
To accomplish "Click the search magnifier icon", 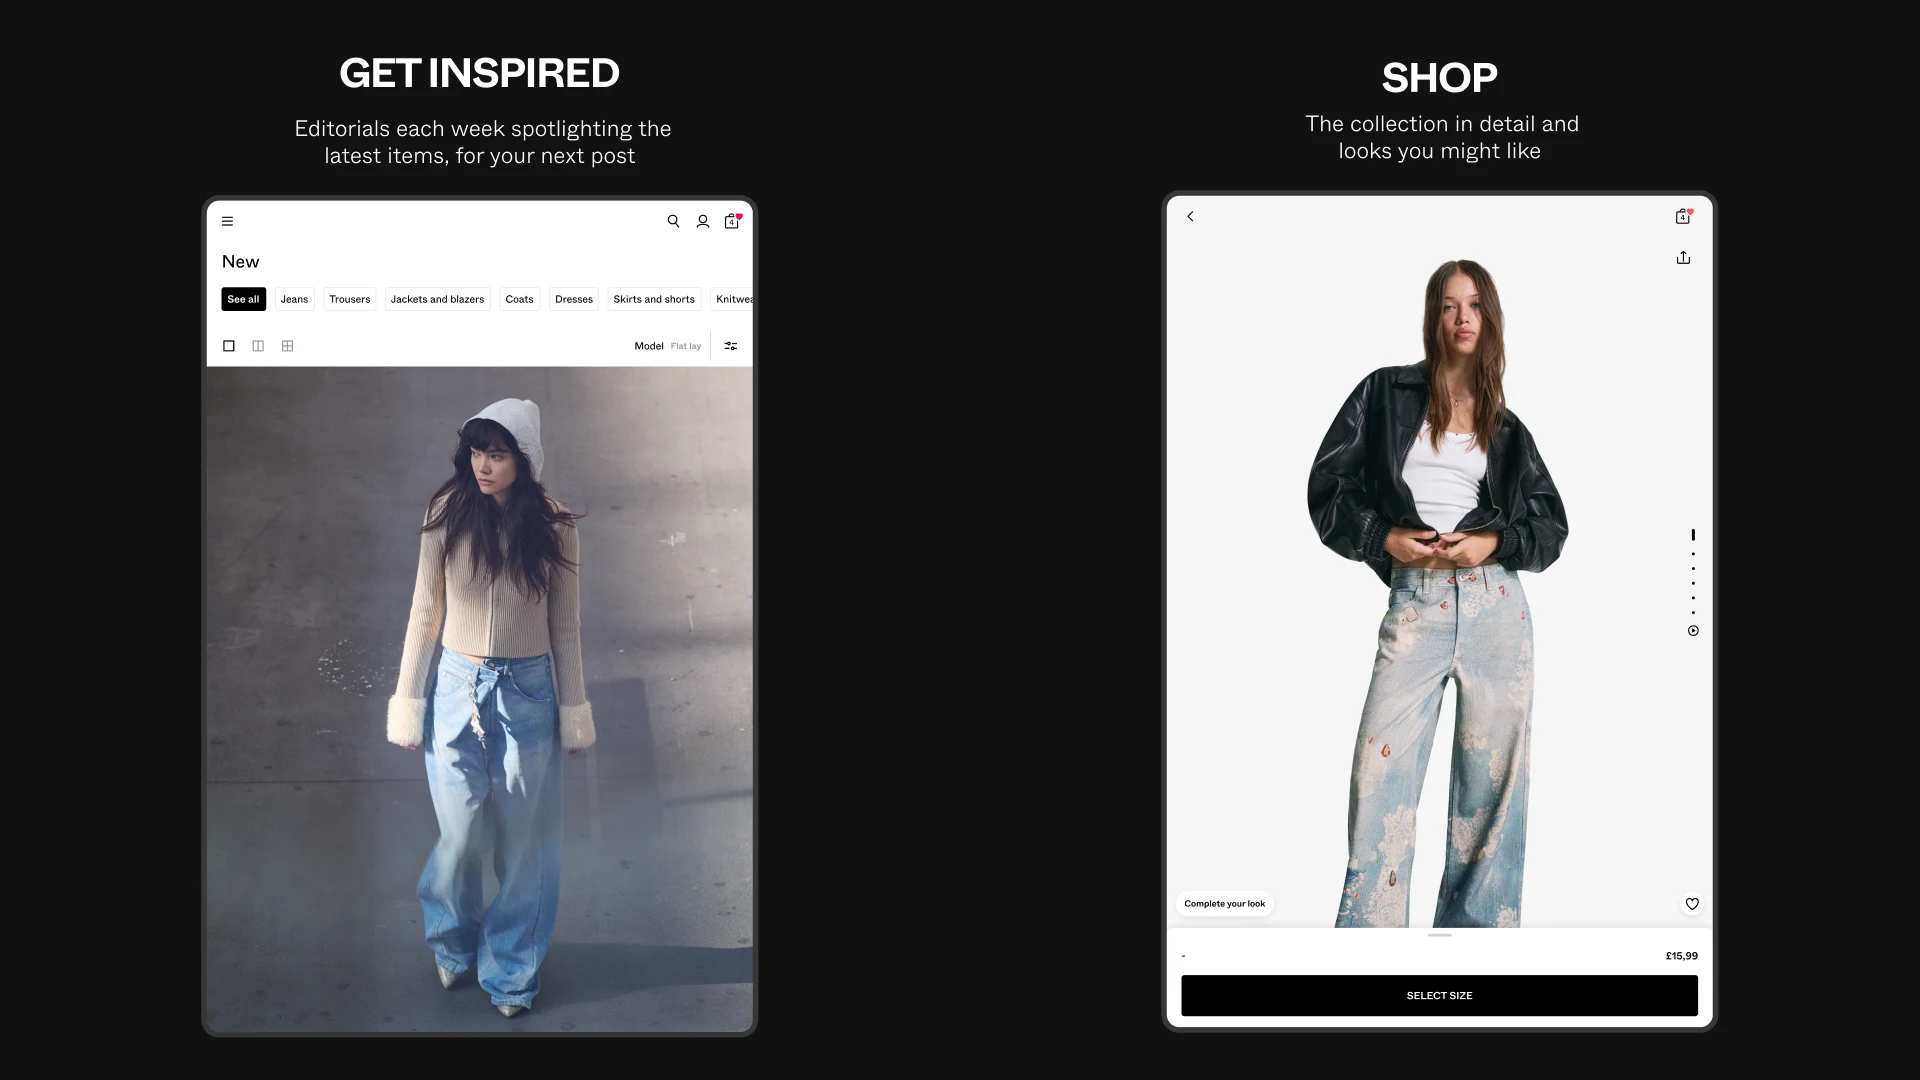I will coord(673,221).
